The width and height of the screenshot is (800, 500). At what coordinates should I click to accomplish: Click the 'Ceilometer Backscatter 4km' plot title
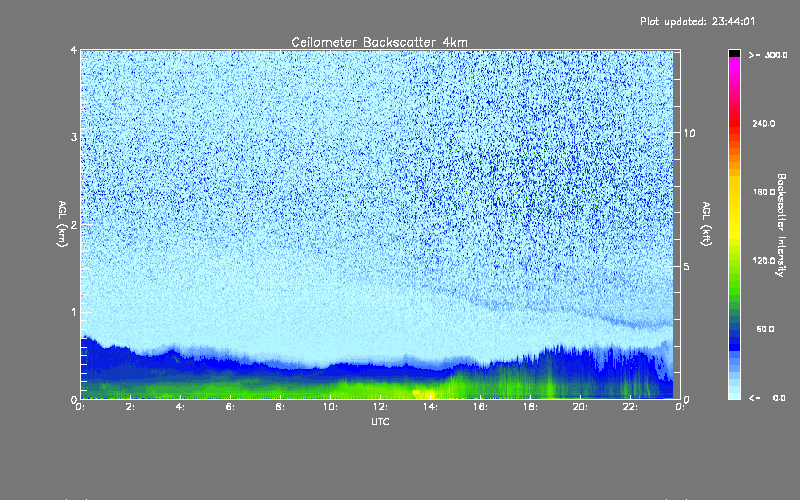coord(379,42)
